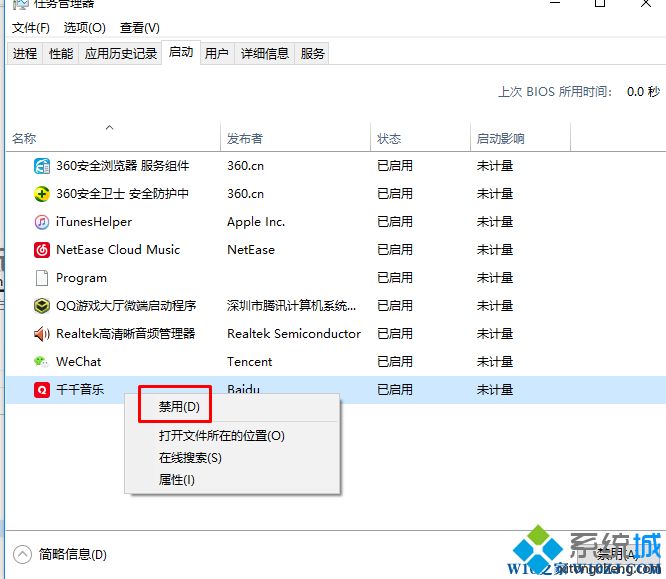Sort by the 名称 column header

[x=24, y=138]
